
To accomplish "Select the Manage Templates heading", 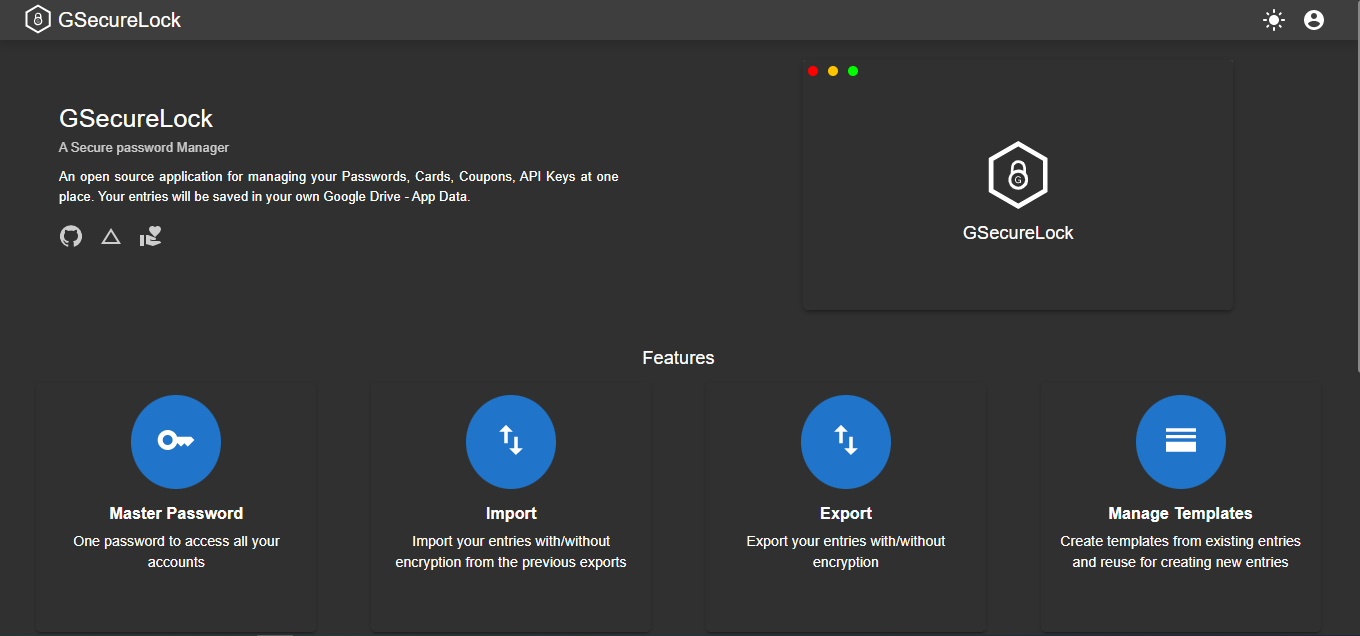I will coord(1181,513).
